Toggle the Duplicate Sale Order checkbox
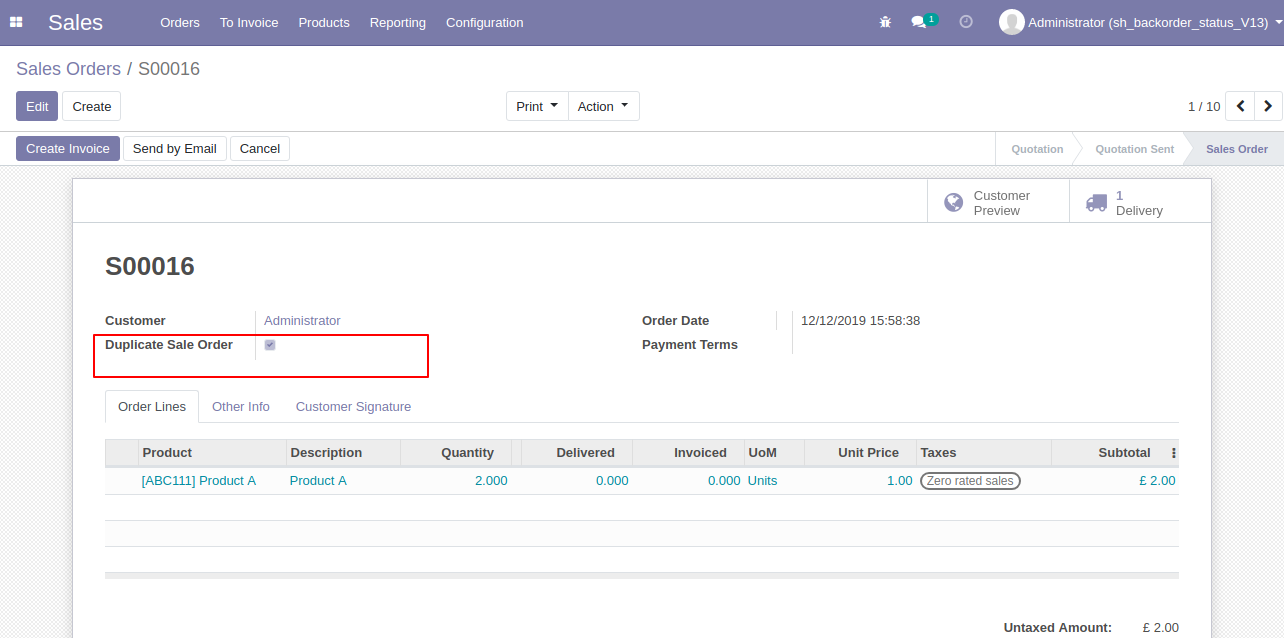The image size is (1284, 638). (270, 345)
